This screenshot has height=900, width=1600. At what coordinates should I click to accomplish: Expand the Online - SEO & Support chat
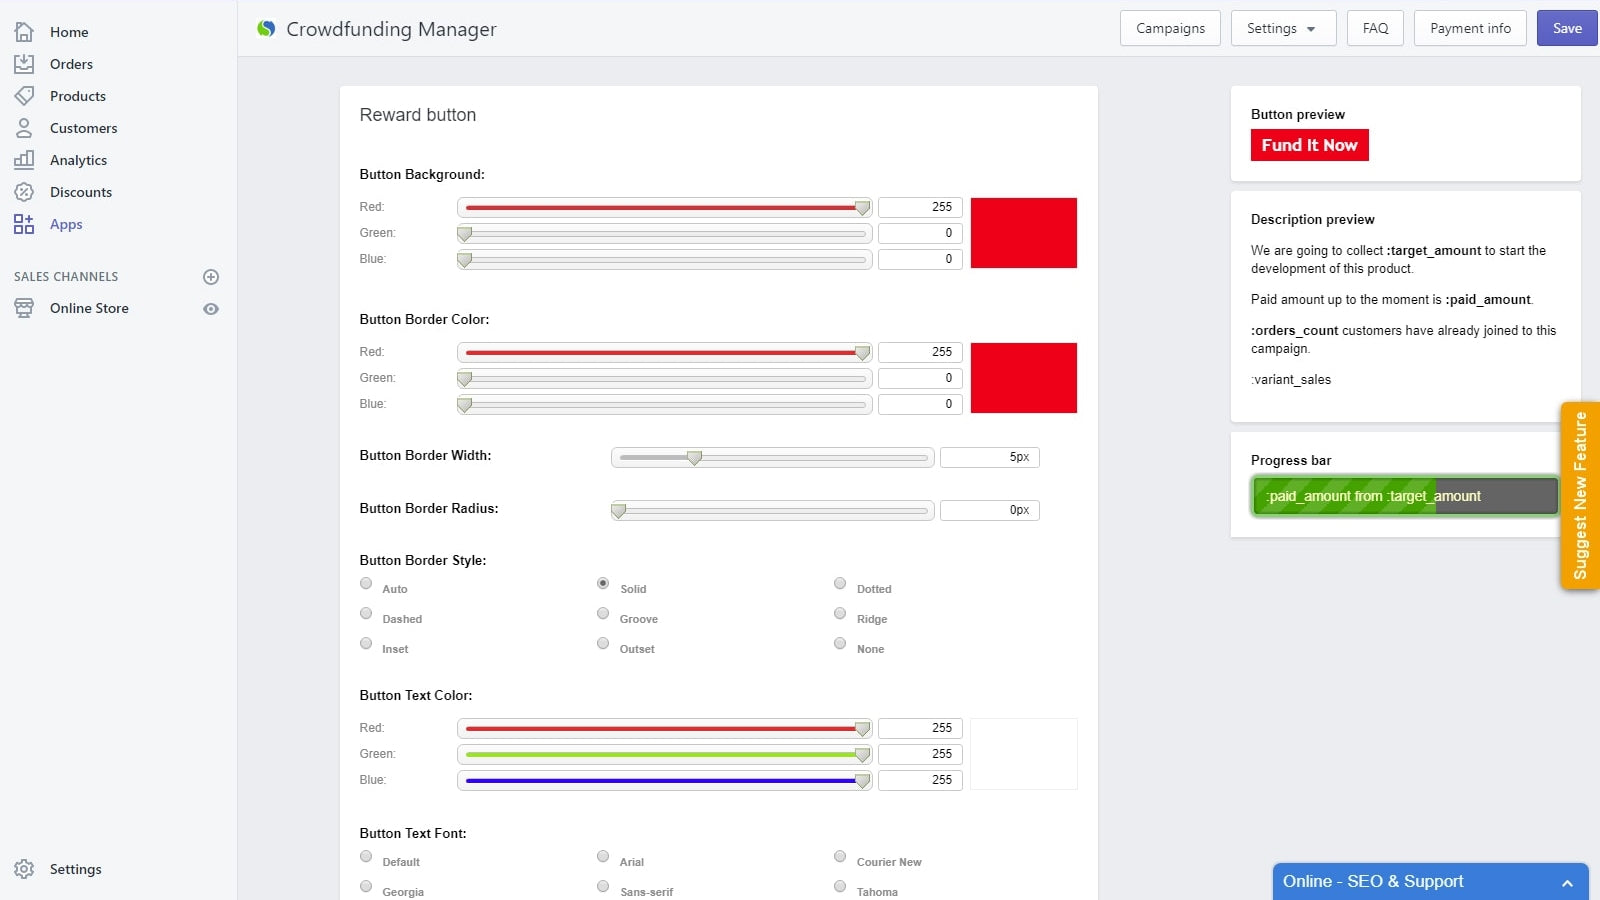coord(1567,883)
